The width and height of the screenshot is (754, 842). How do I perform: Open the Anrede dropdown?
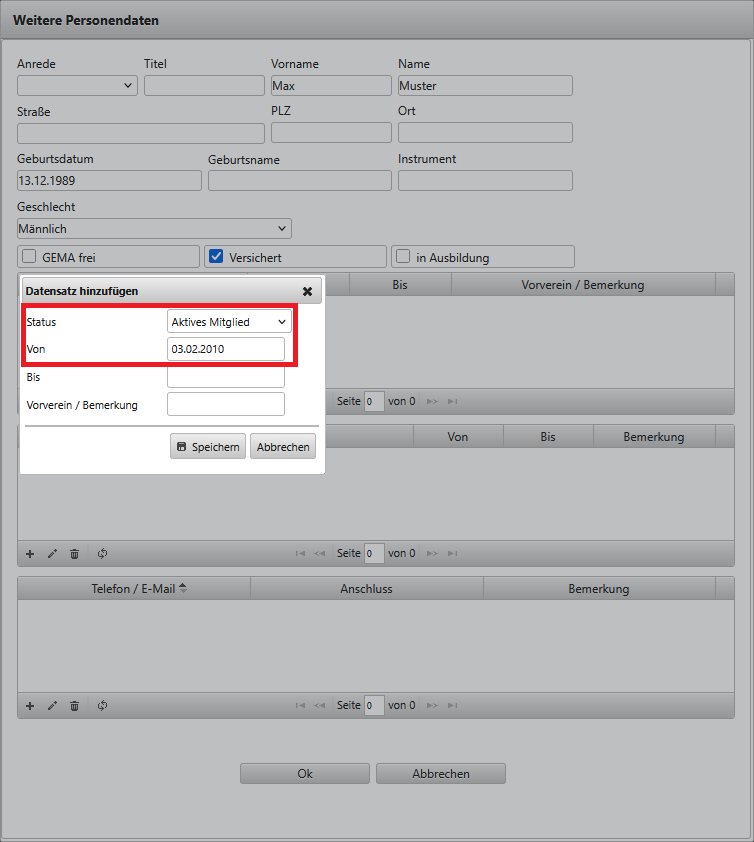[77, 86]
